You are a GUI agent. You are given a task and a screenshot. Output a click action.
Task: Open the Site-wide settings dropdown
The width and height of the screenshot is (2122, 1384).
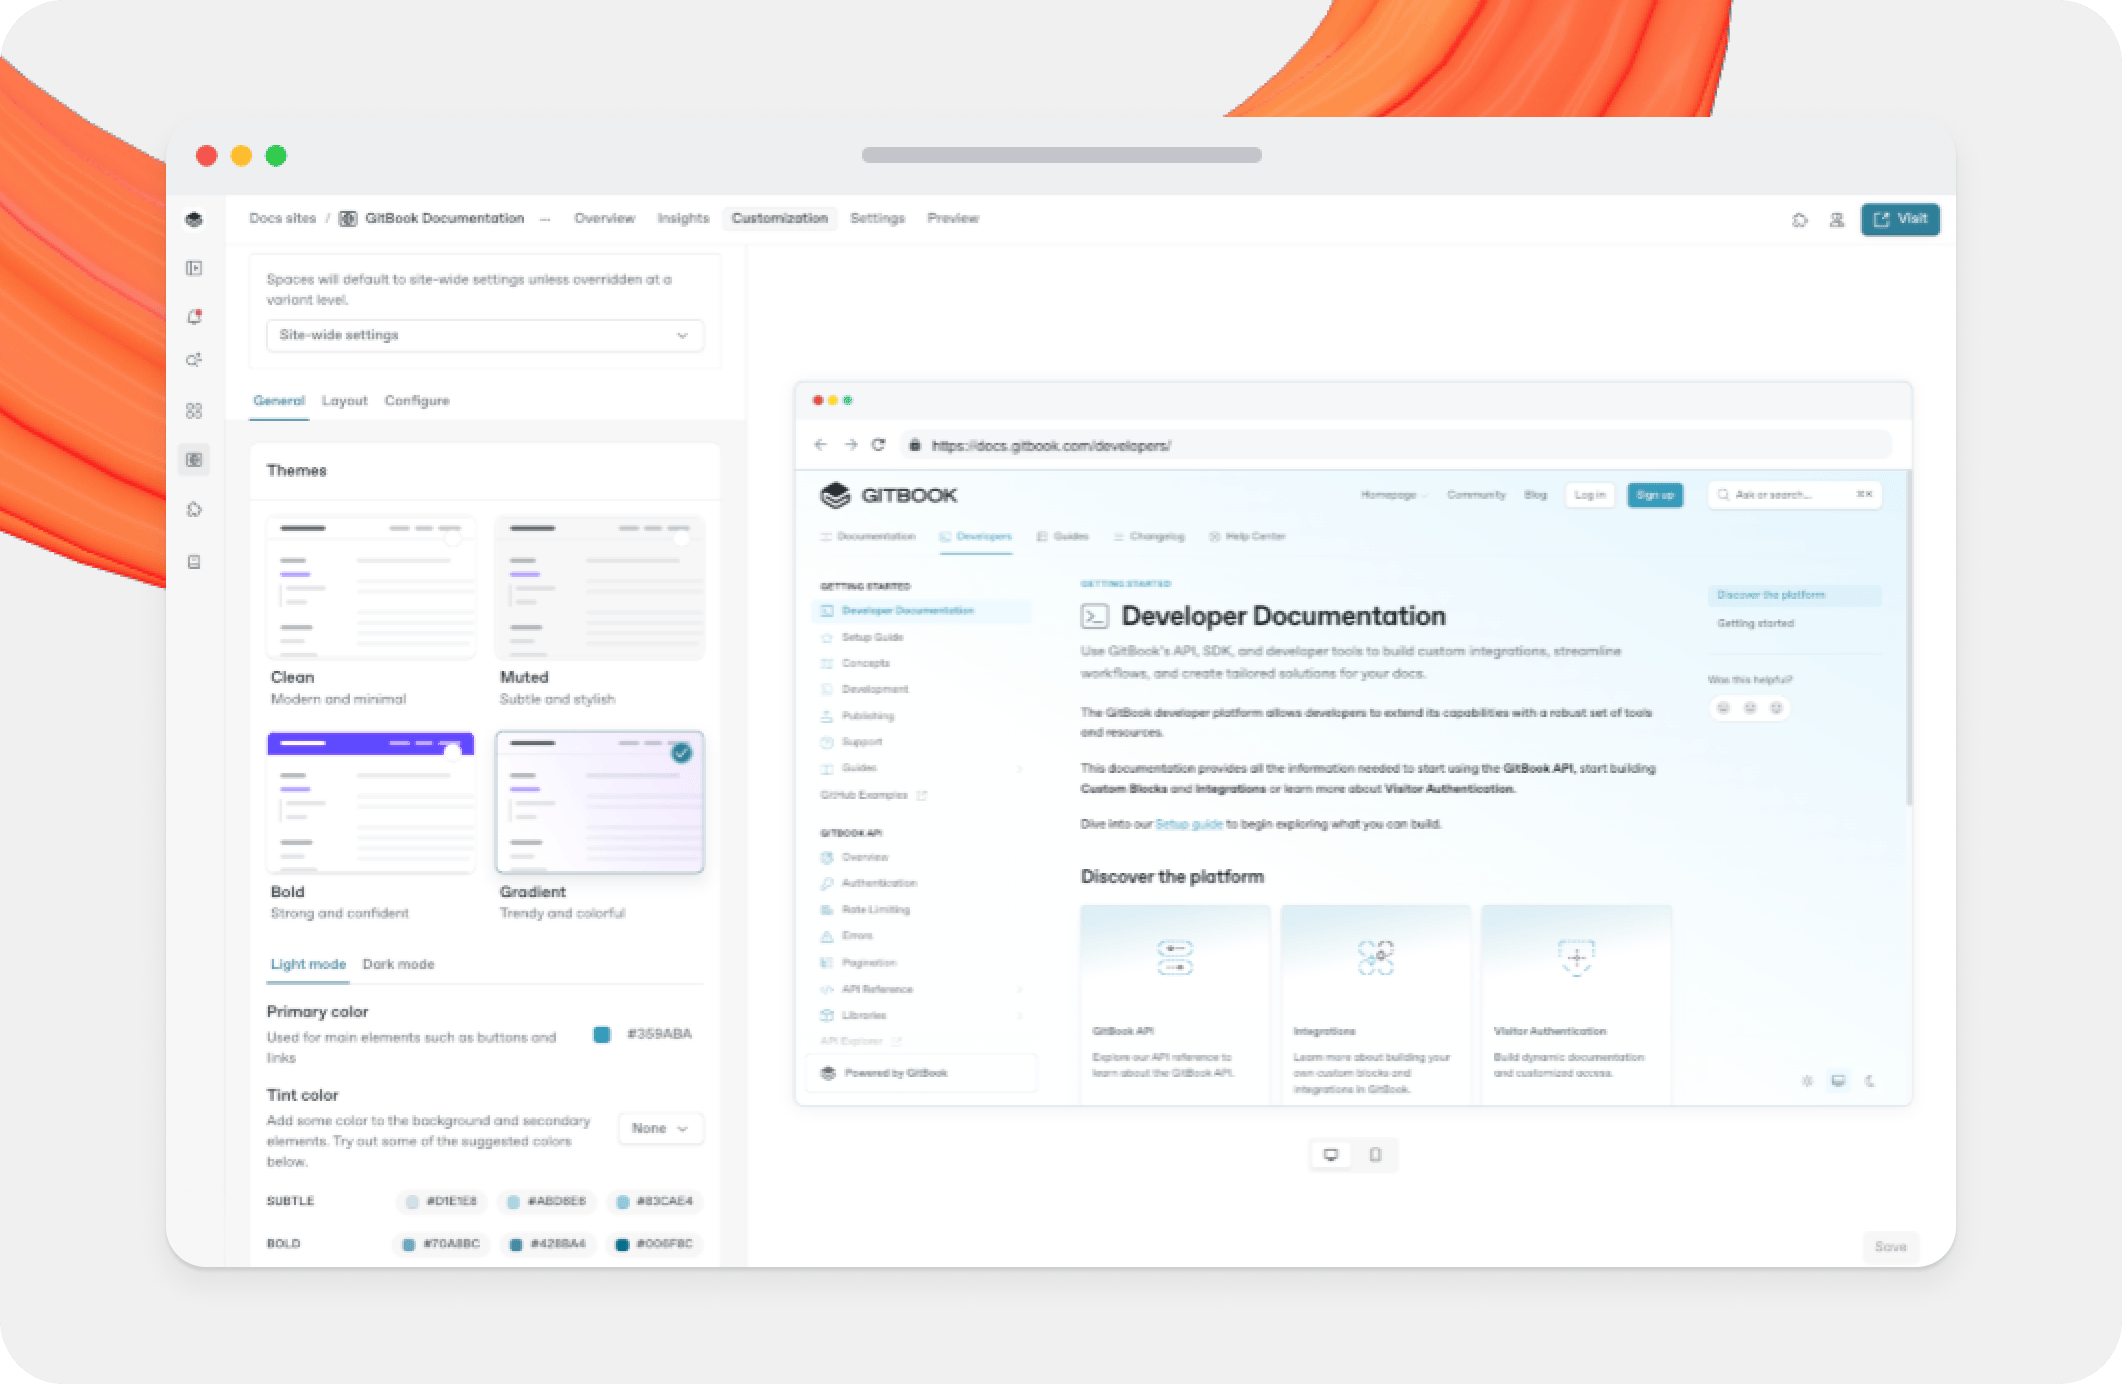(x=484, y=335)
